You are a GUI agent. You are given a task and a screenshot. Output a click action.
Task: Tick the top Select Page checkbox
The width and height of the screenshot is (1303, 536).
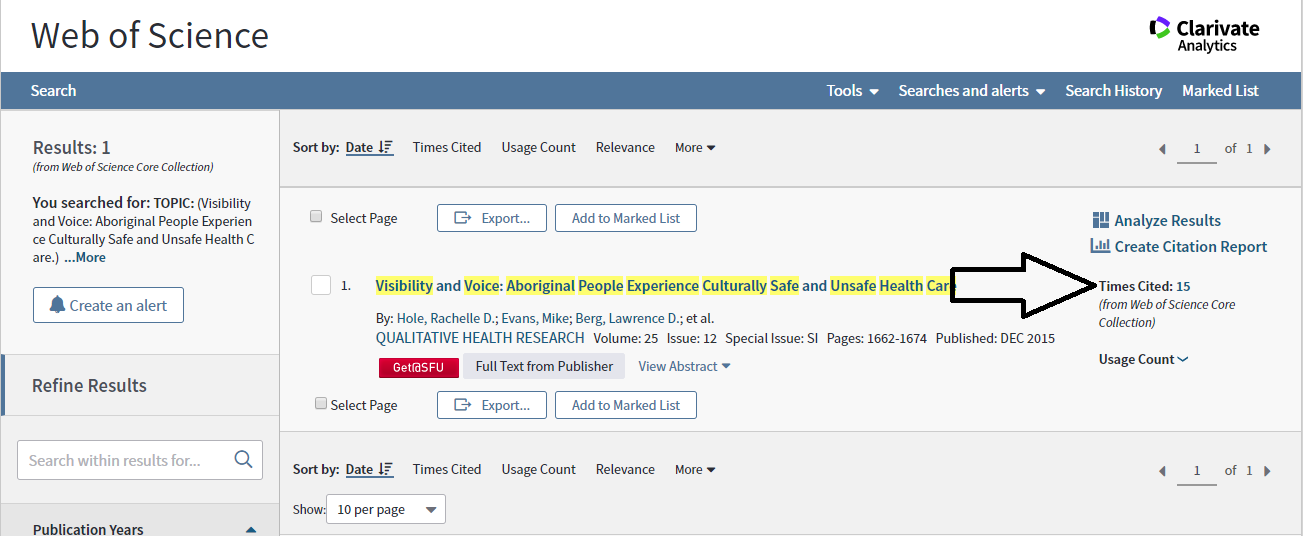click(316, 217)
